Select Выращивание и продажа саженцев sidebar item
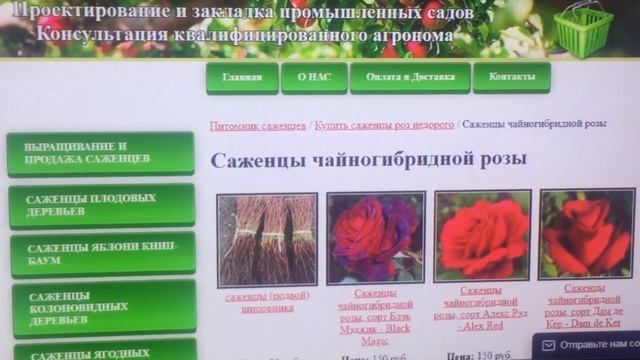 [100, 154]
